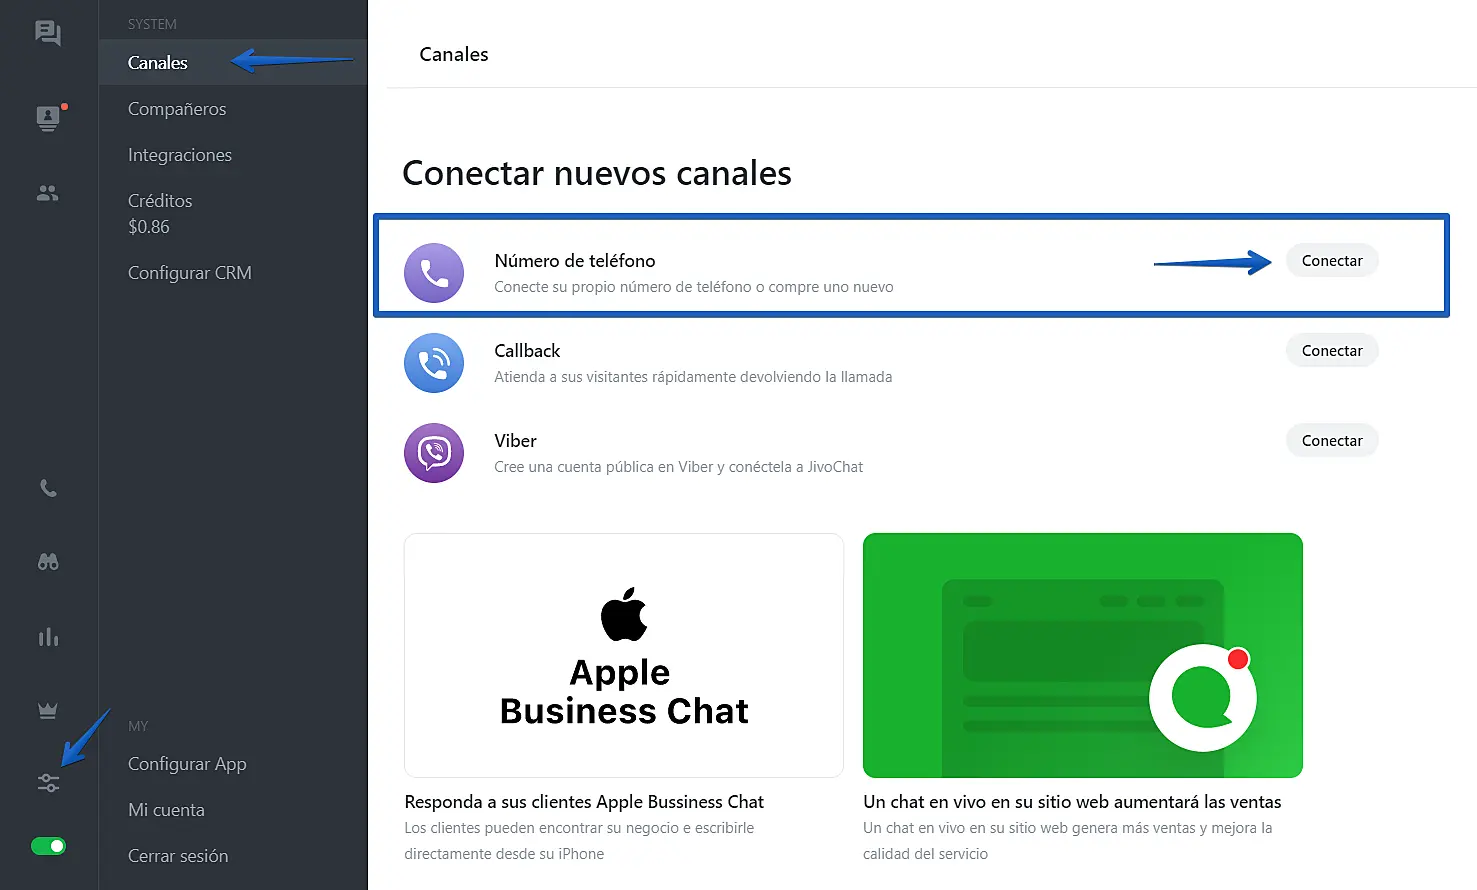This screenshot has height=890, width=1477.
Task: Click Conectar button for Callback
Action: (1331, 351)
